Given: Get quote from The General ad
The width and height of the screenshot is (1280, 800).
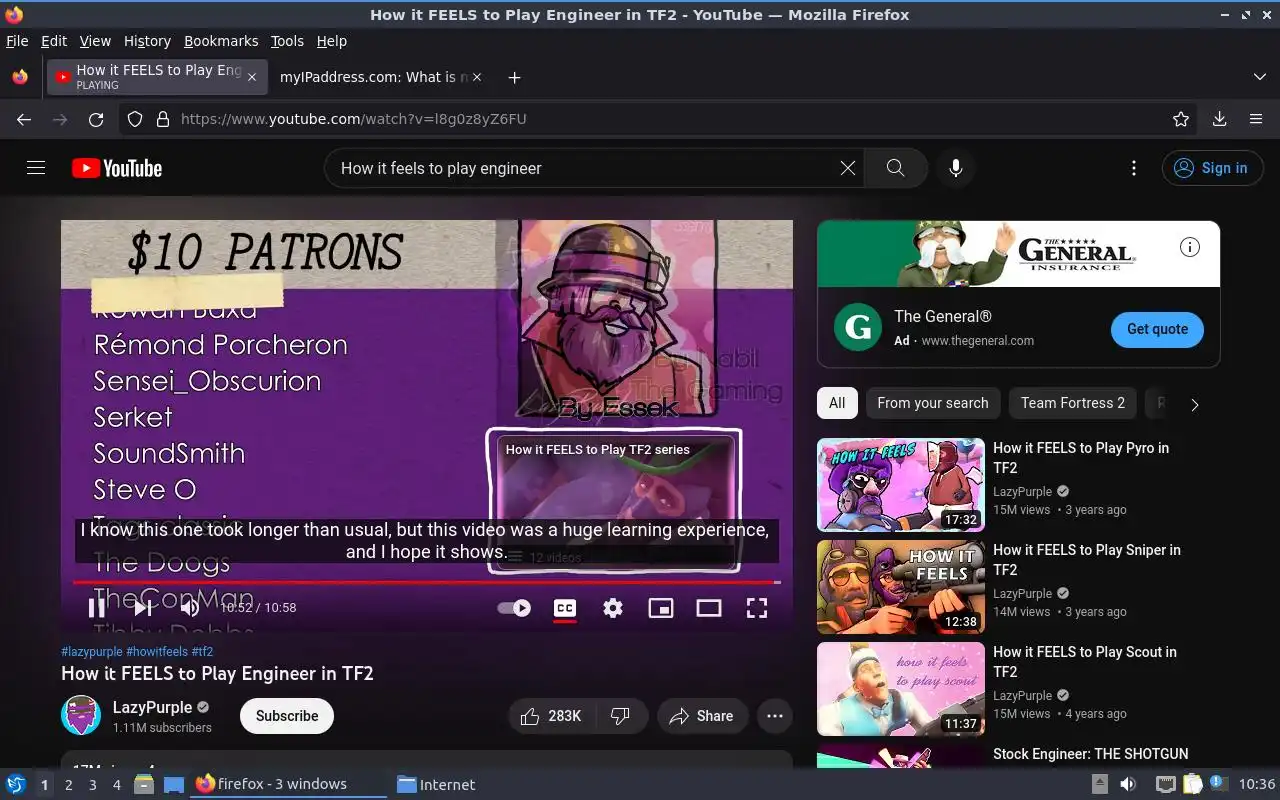Looking at the screenshot, I should (x=1157, y=329).
